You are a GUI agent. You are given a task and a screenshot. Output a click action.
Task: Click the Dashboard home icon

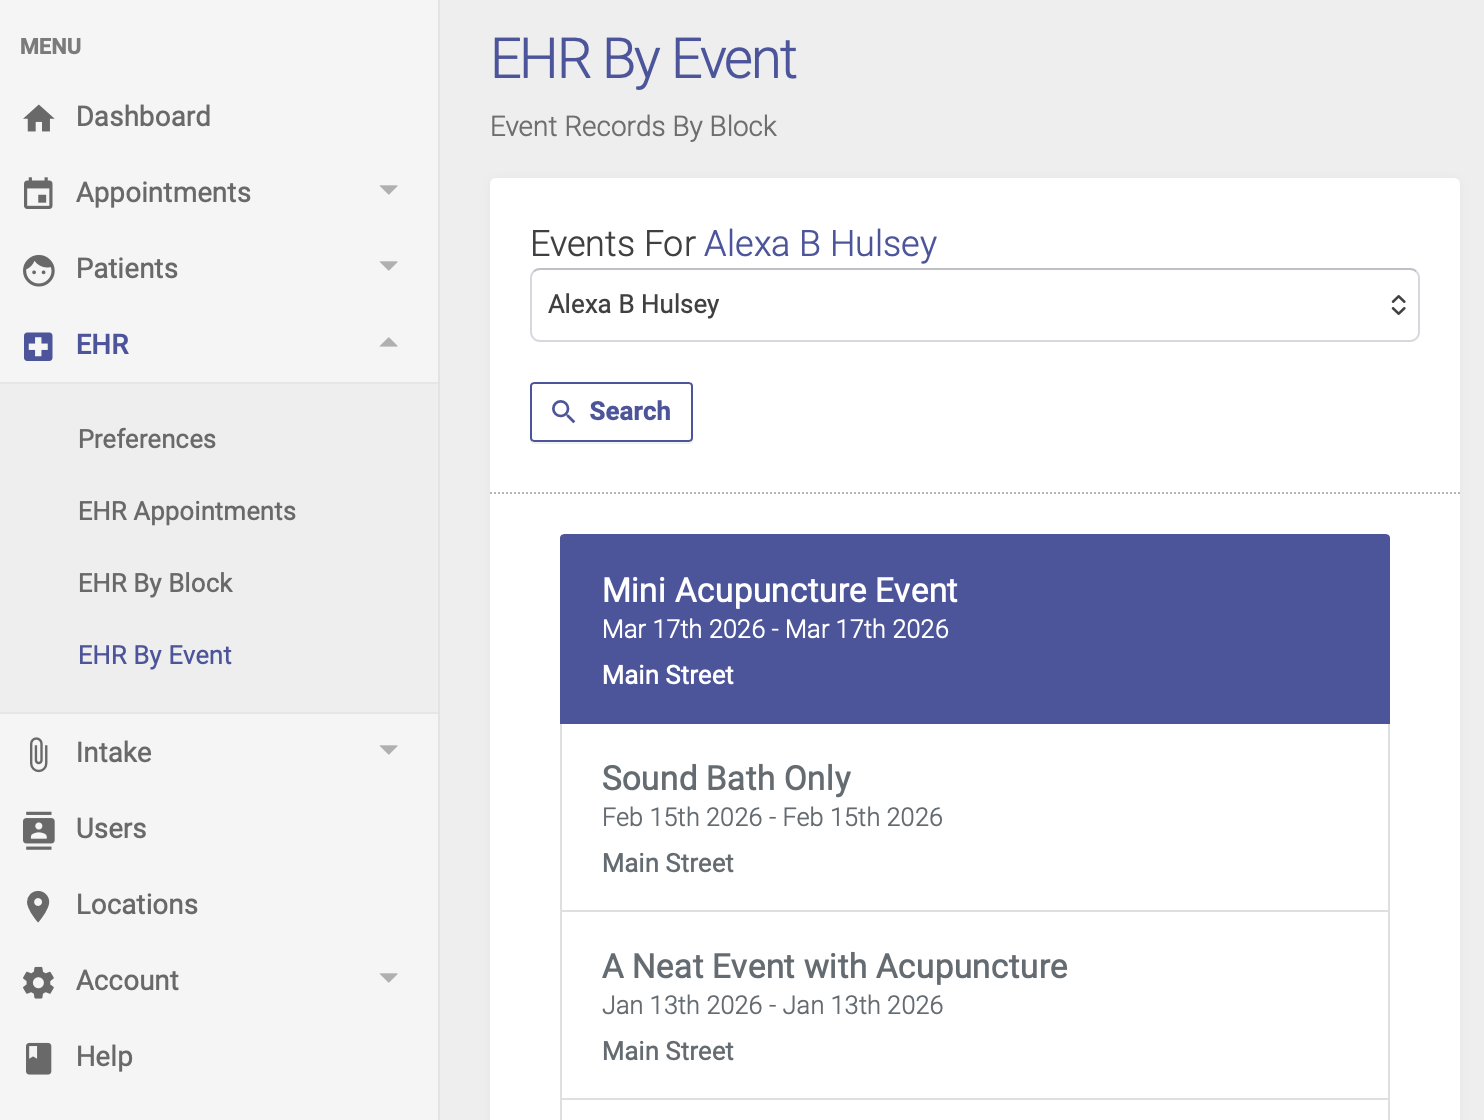pyautogui.click(x=38, y=117)
